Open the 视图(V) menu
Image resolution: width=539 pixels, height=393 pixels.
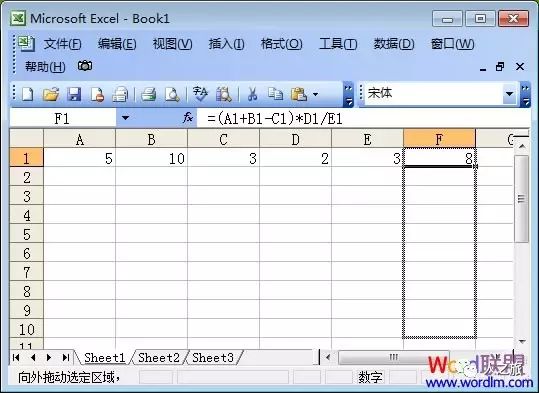[172, 44]
